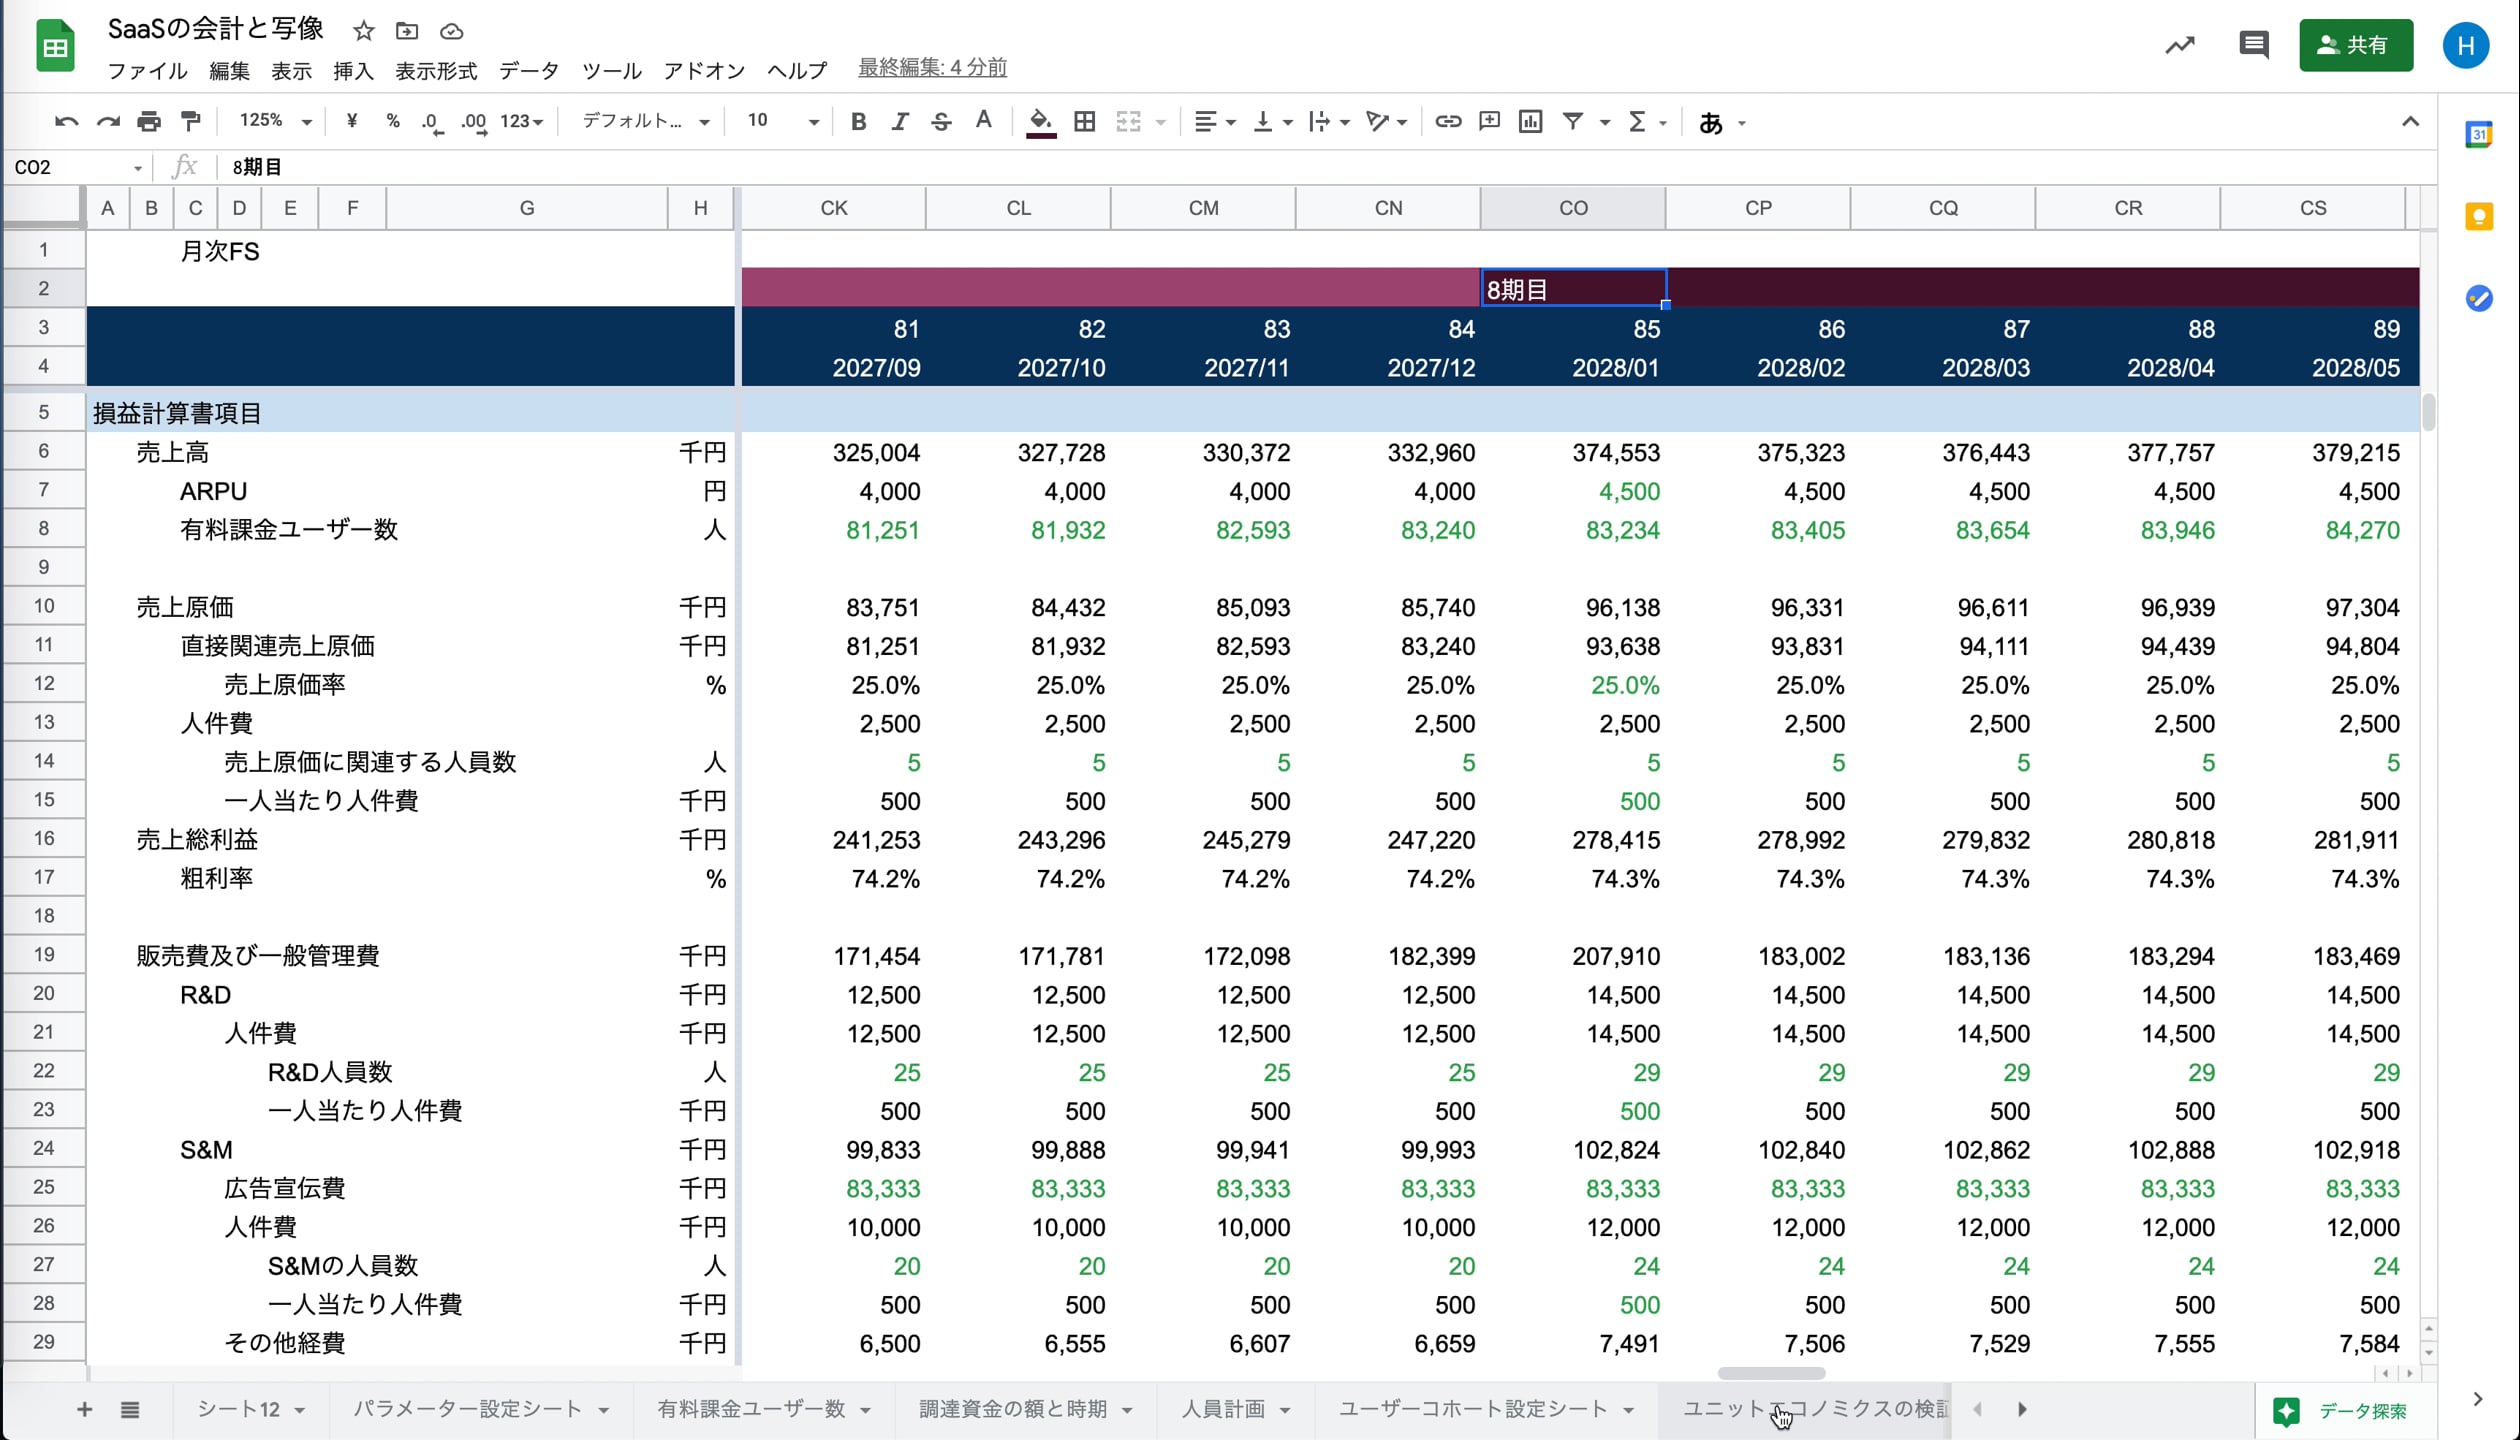Expand the 人員計画 sheet tab menu arrow

(1285, 1410)
